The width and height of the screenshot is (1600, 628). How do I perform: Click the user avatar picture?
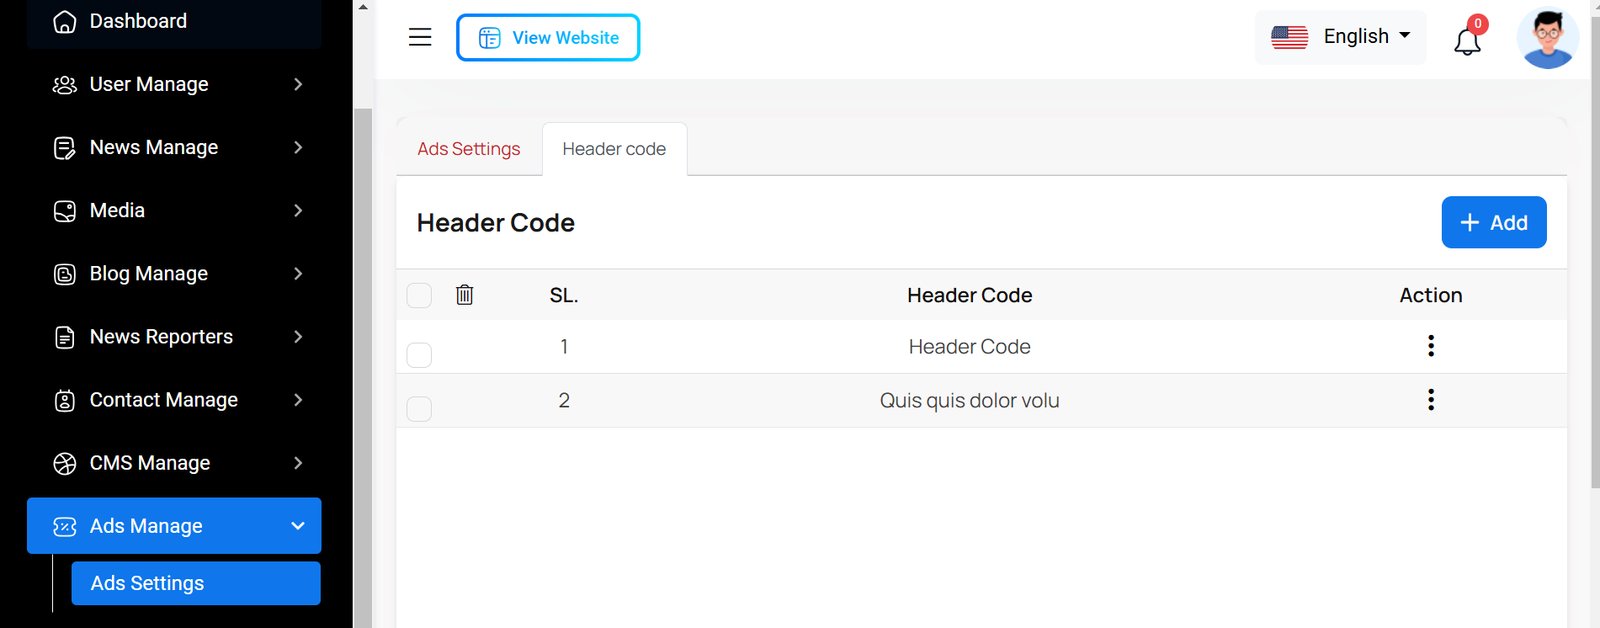coord(1547,38)
